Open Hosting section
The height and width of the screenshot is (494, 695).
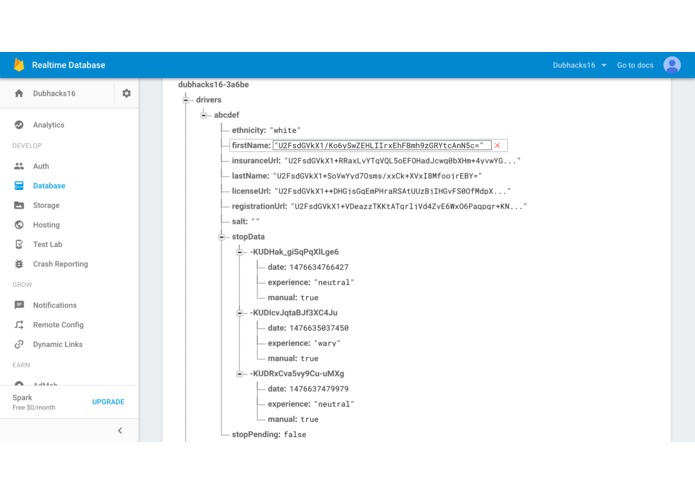(46, 225)
